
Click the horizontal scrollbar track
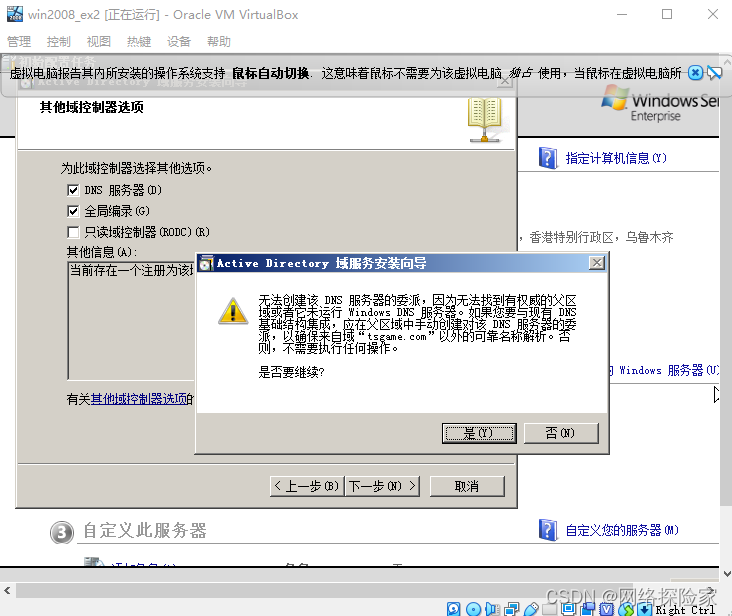(x=359, y=590)
